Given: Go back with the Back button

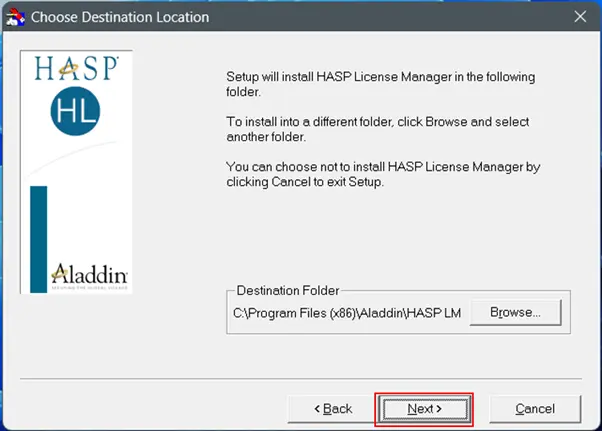Looking at the screenshot, I should [332, 409].
